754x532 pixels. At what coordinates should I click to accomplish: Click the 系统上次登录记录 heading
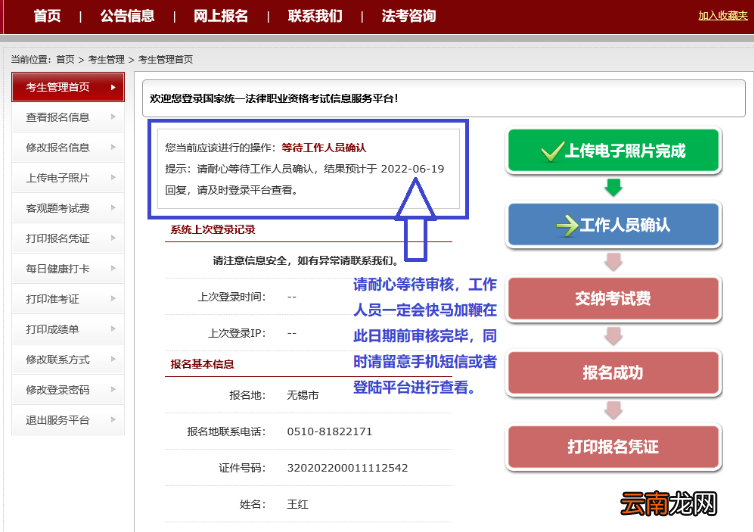click(x=213, y=230)
